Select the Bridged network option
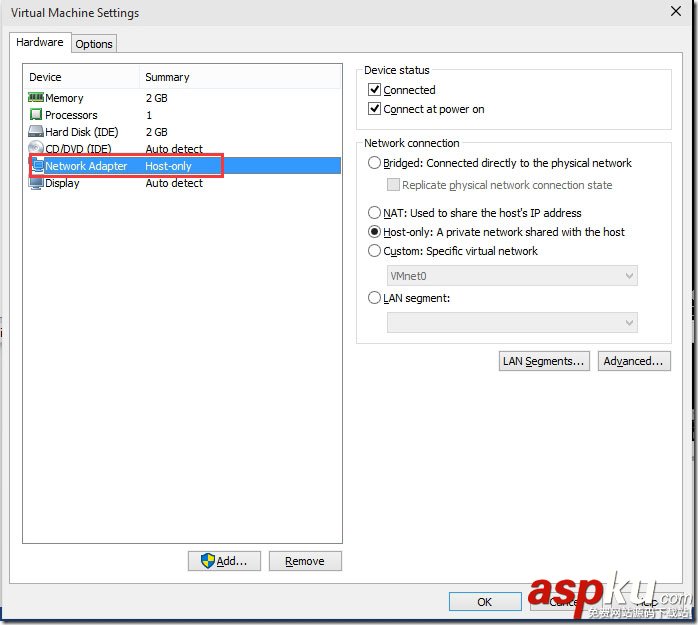The image size is (698, 625). [374, 163]
